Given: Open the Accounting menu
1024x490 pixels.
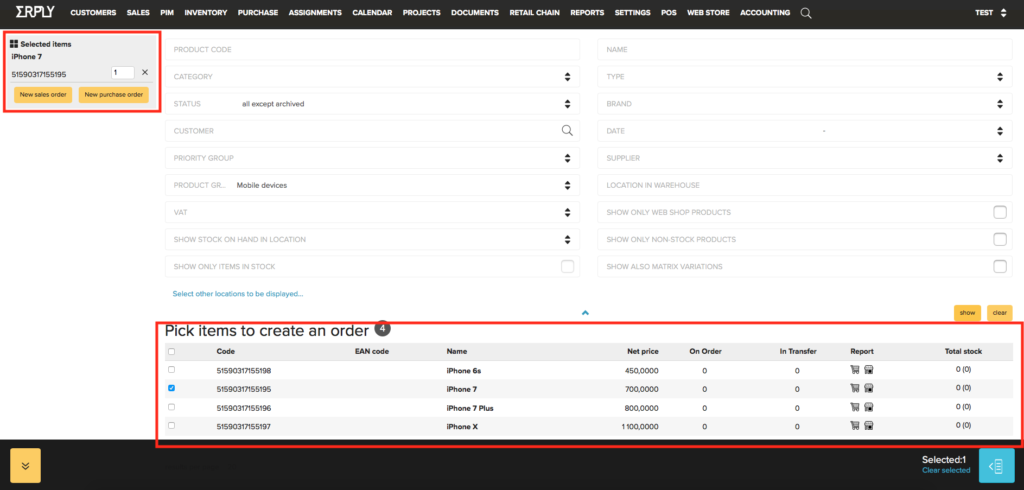Looking at the screenshot, I should 765,12.
